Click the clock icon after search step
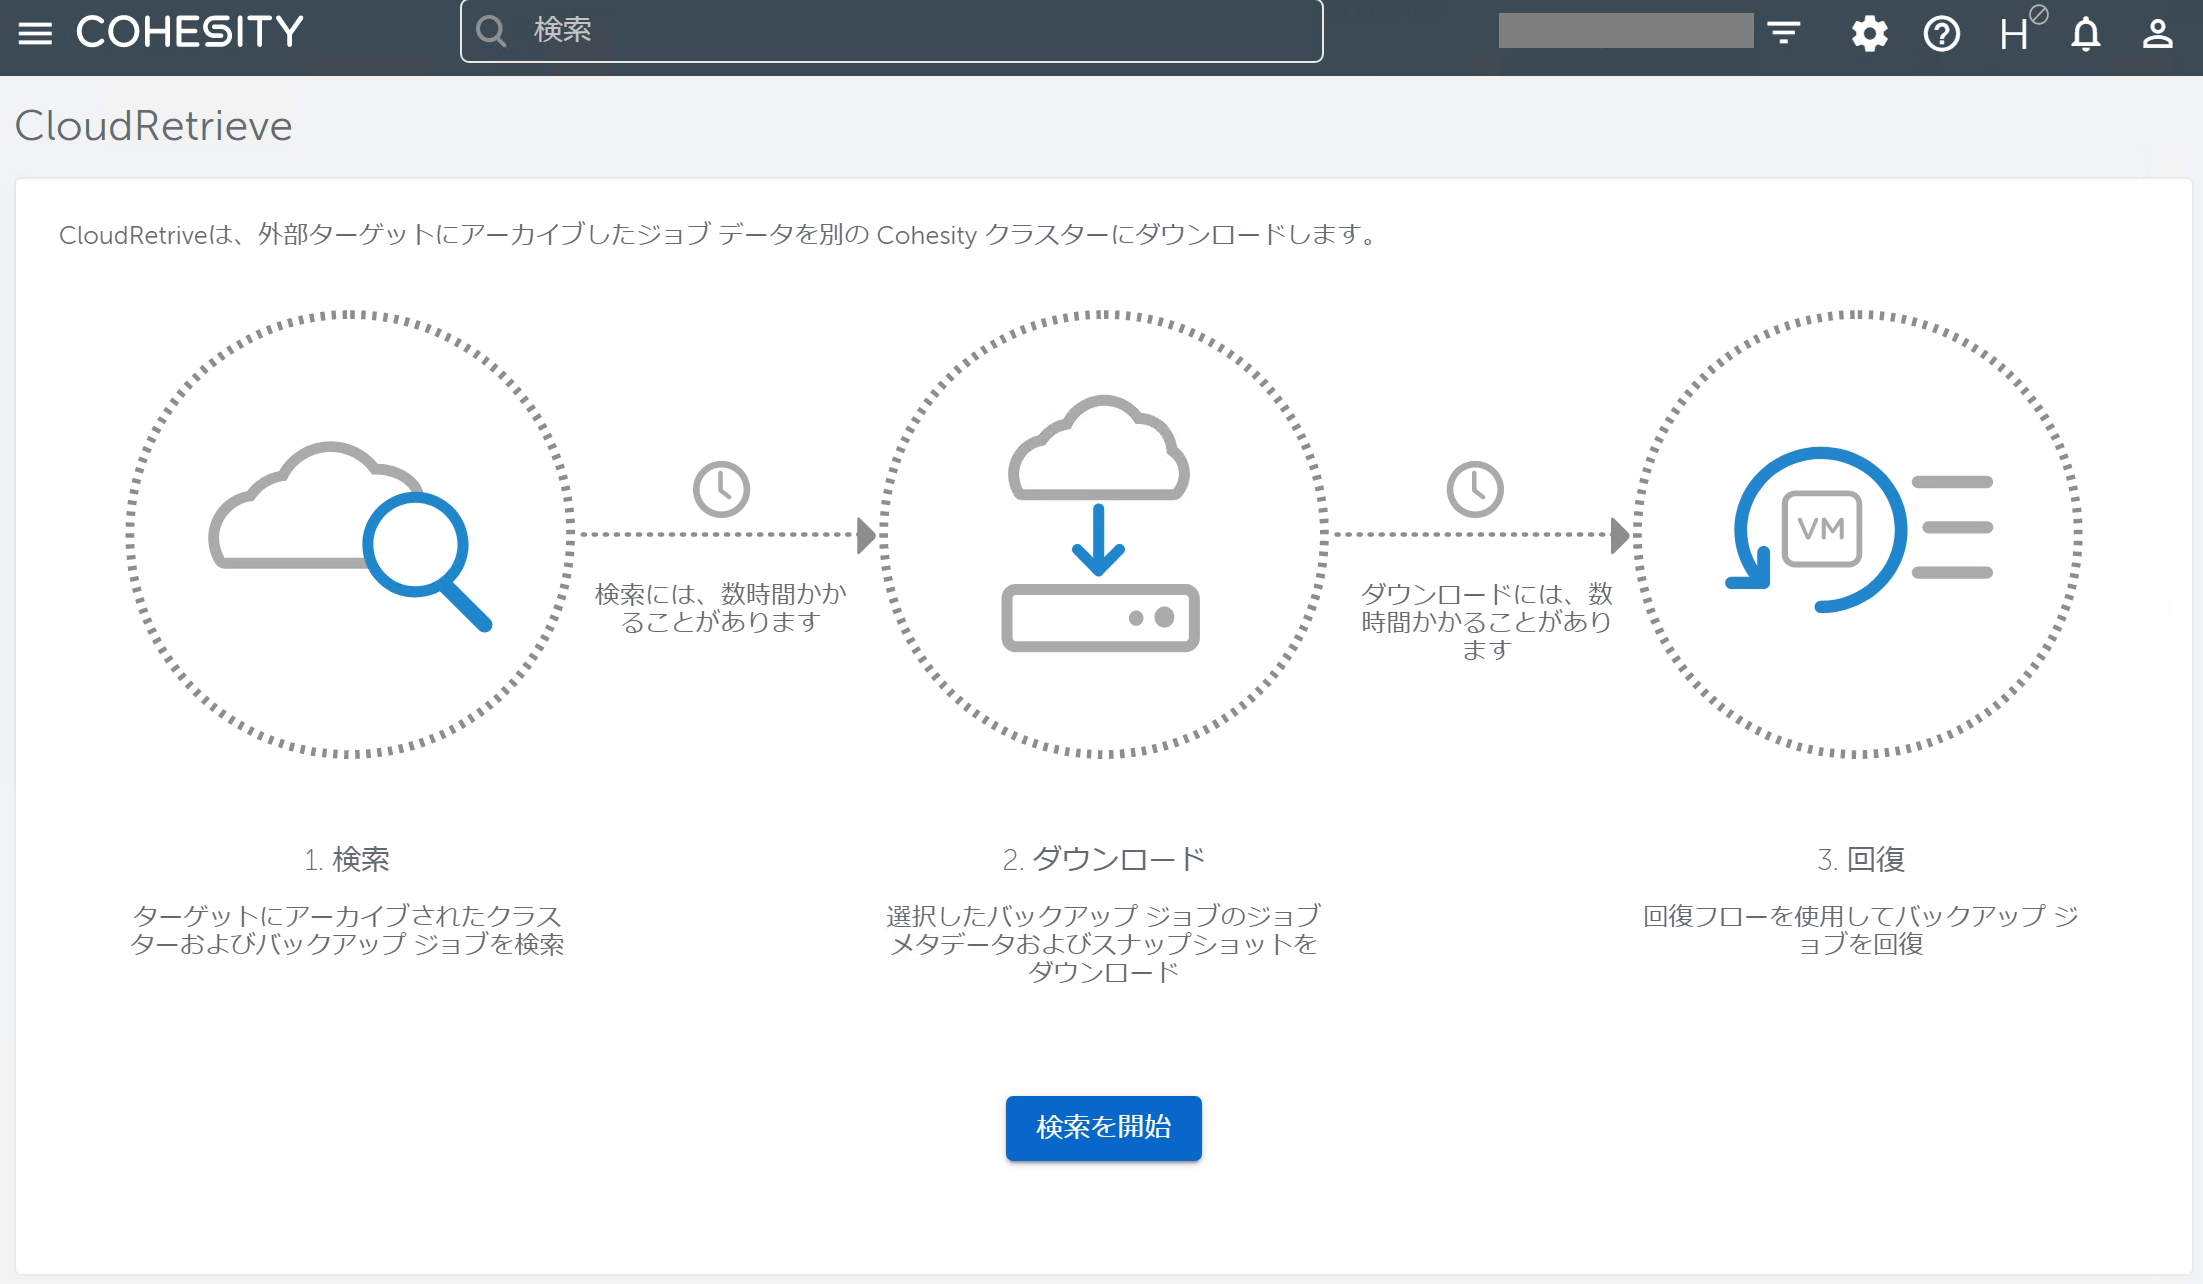2203x1284 pixels. point(721,489)
